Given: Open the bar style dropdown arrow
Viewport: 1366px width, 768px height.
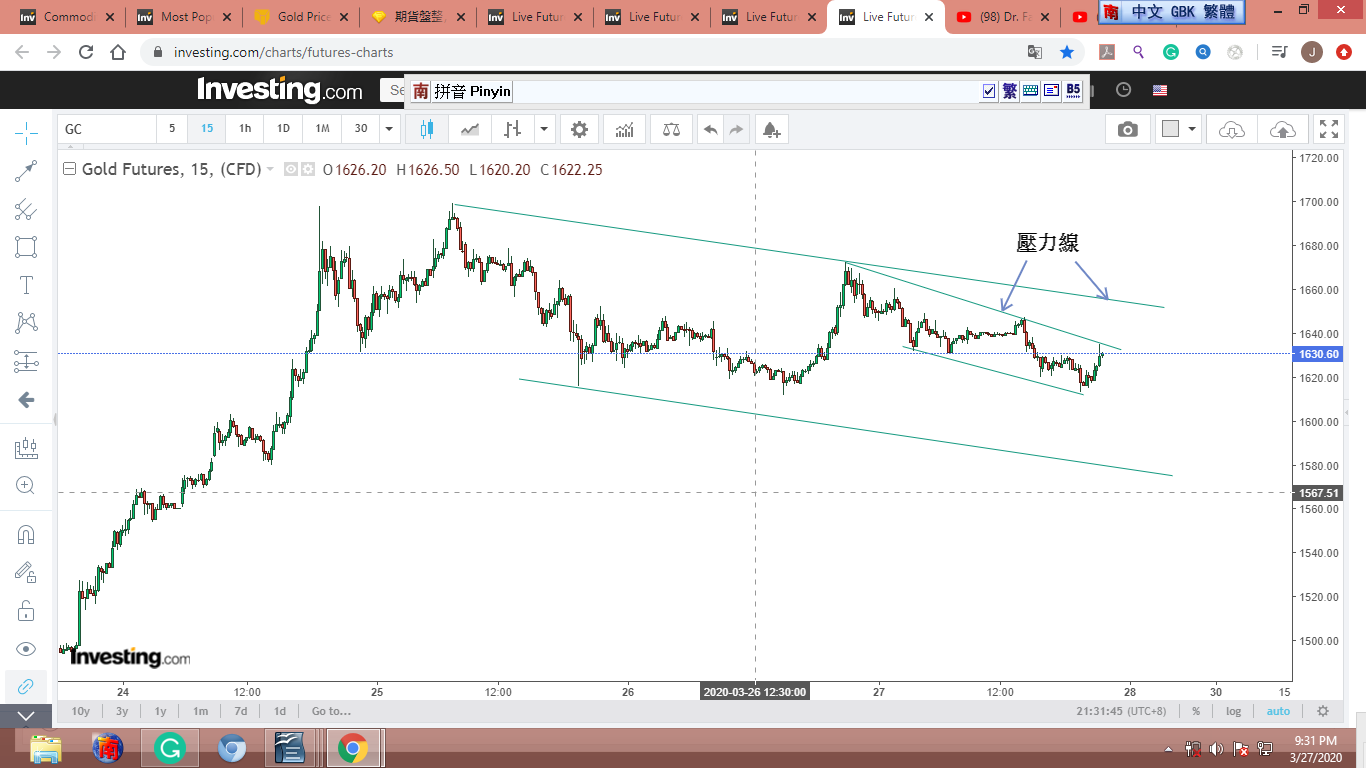Looking at the screenshot, I should point(544,129).
